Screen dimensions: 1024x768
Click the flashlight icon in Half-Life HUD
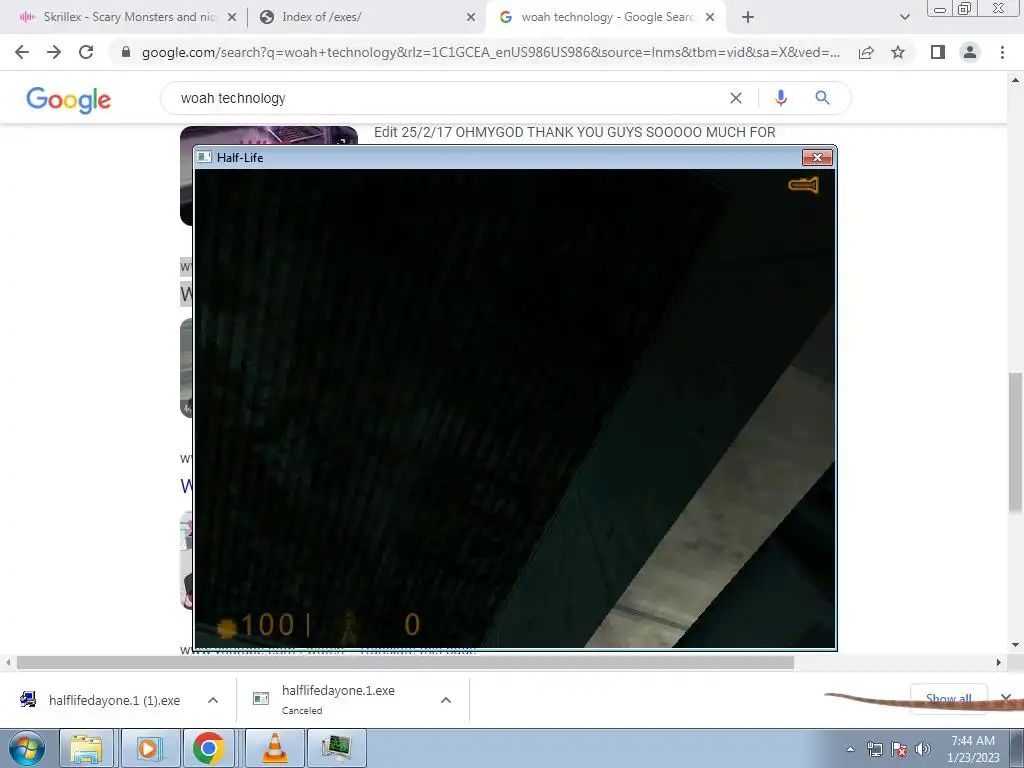point(803,185)
